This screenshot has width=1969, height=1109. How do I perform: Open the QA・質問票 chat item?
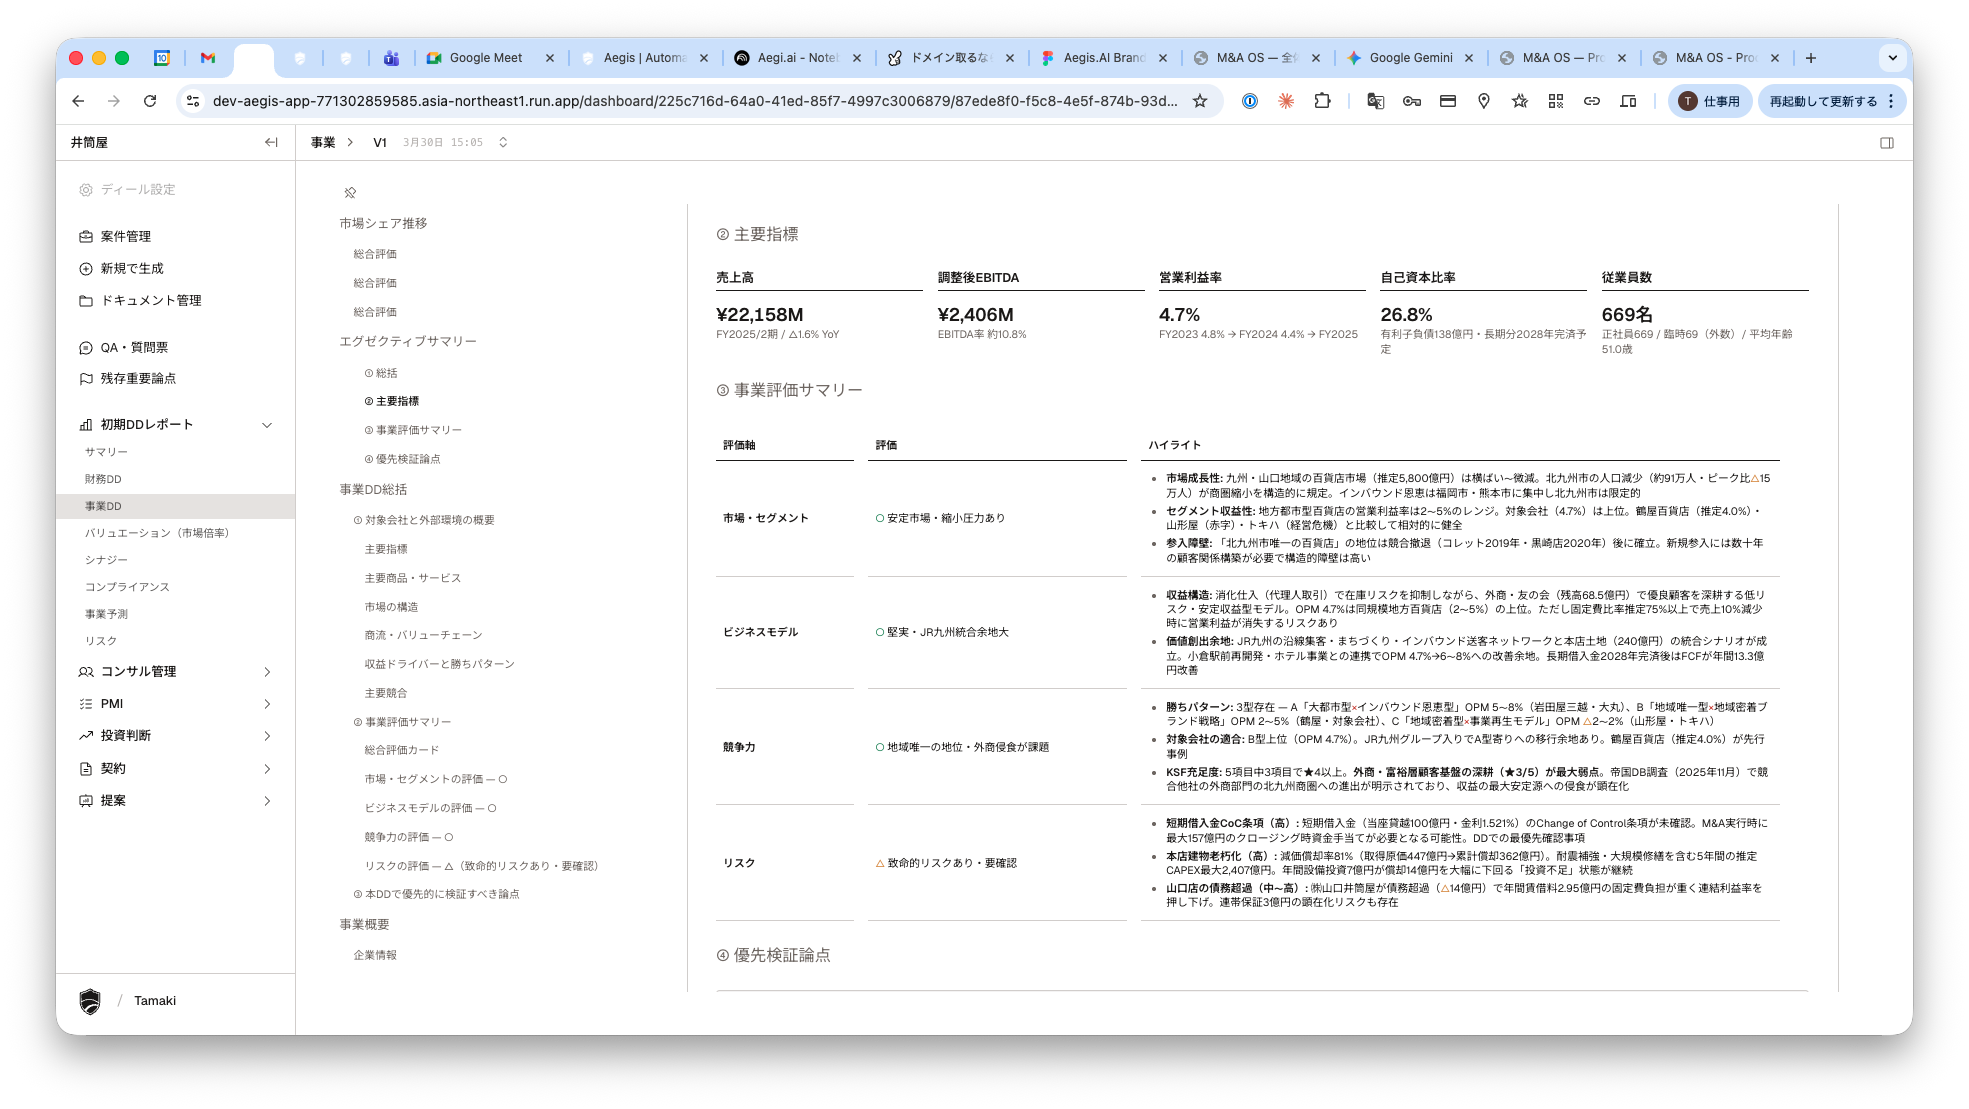pos(133,347)
